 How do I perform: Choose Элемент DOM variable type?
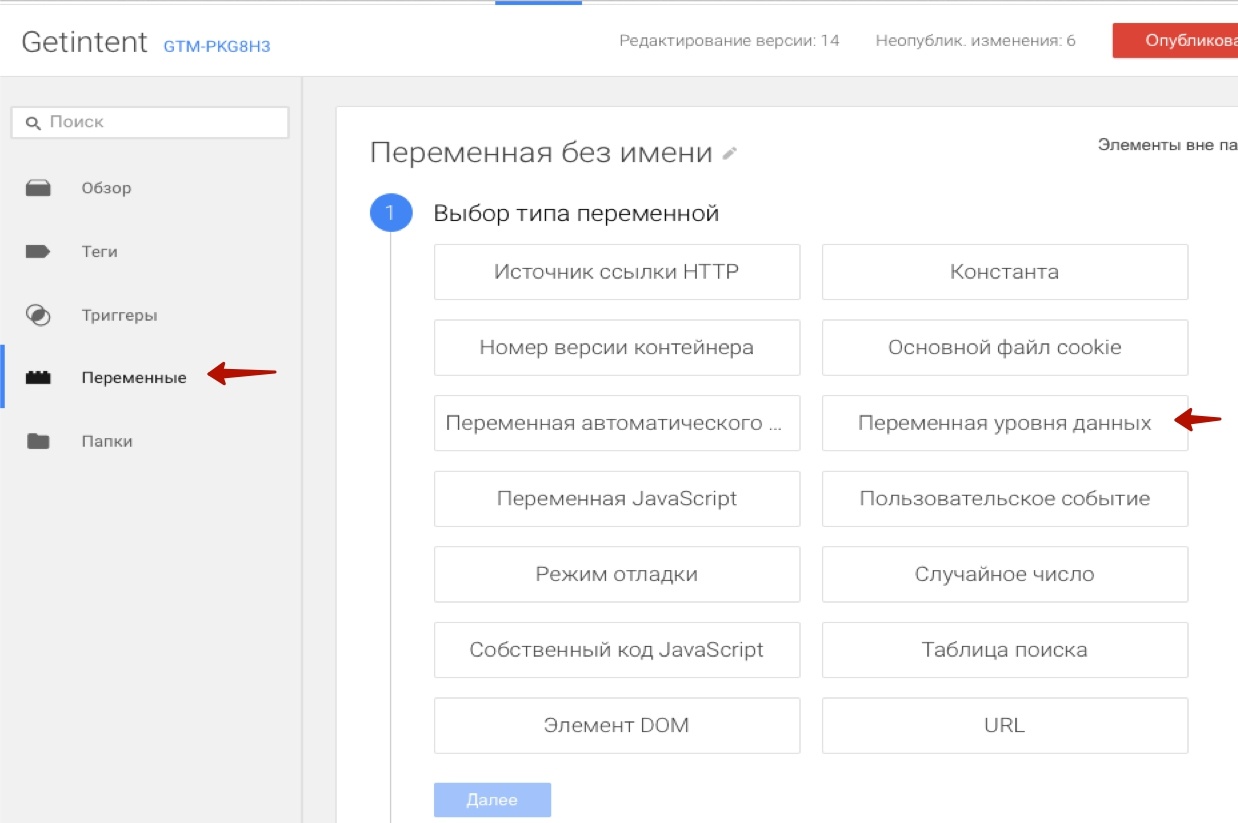click(x=616, y=725)
